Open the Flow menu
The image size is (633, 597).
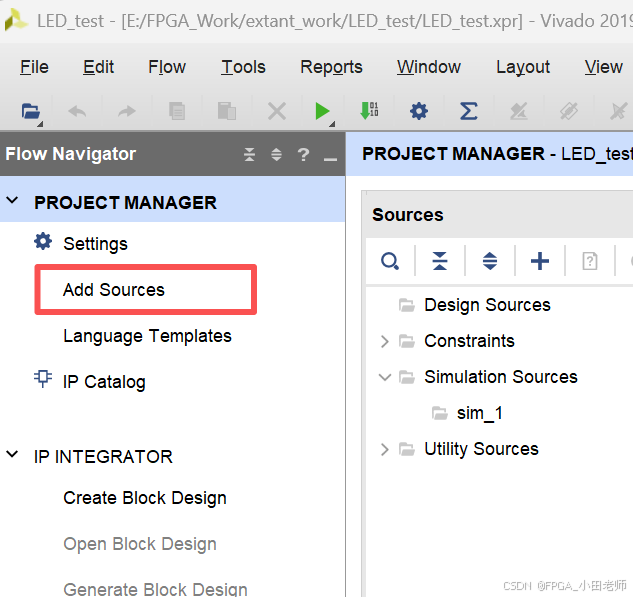(x=167, y=67)
